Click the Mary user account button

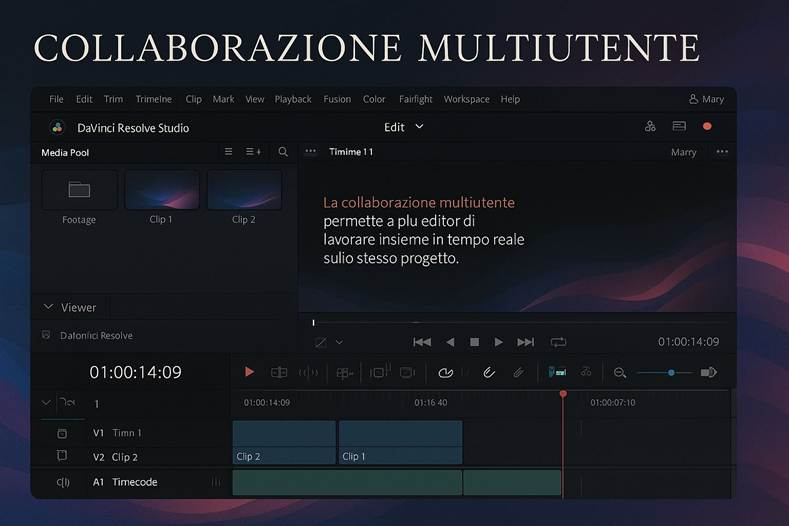pos(706,99)
